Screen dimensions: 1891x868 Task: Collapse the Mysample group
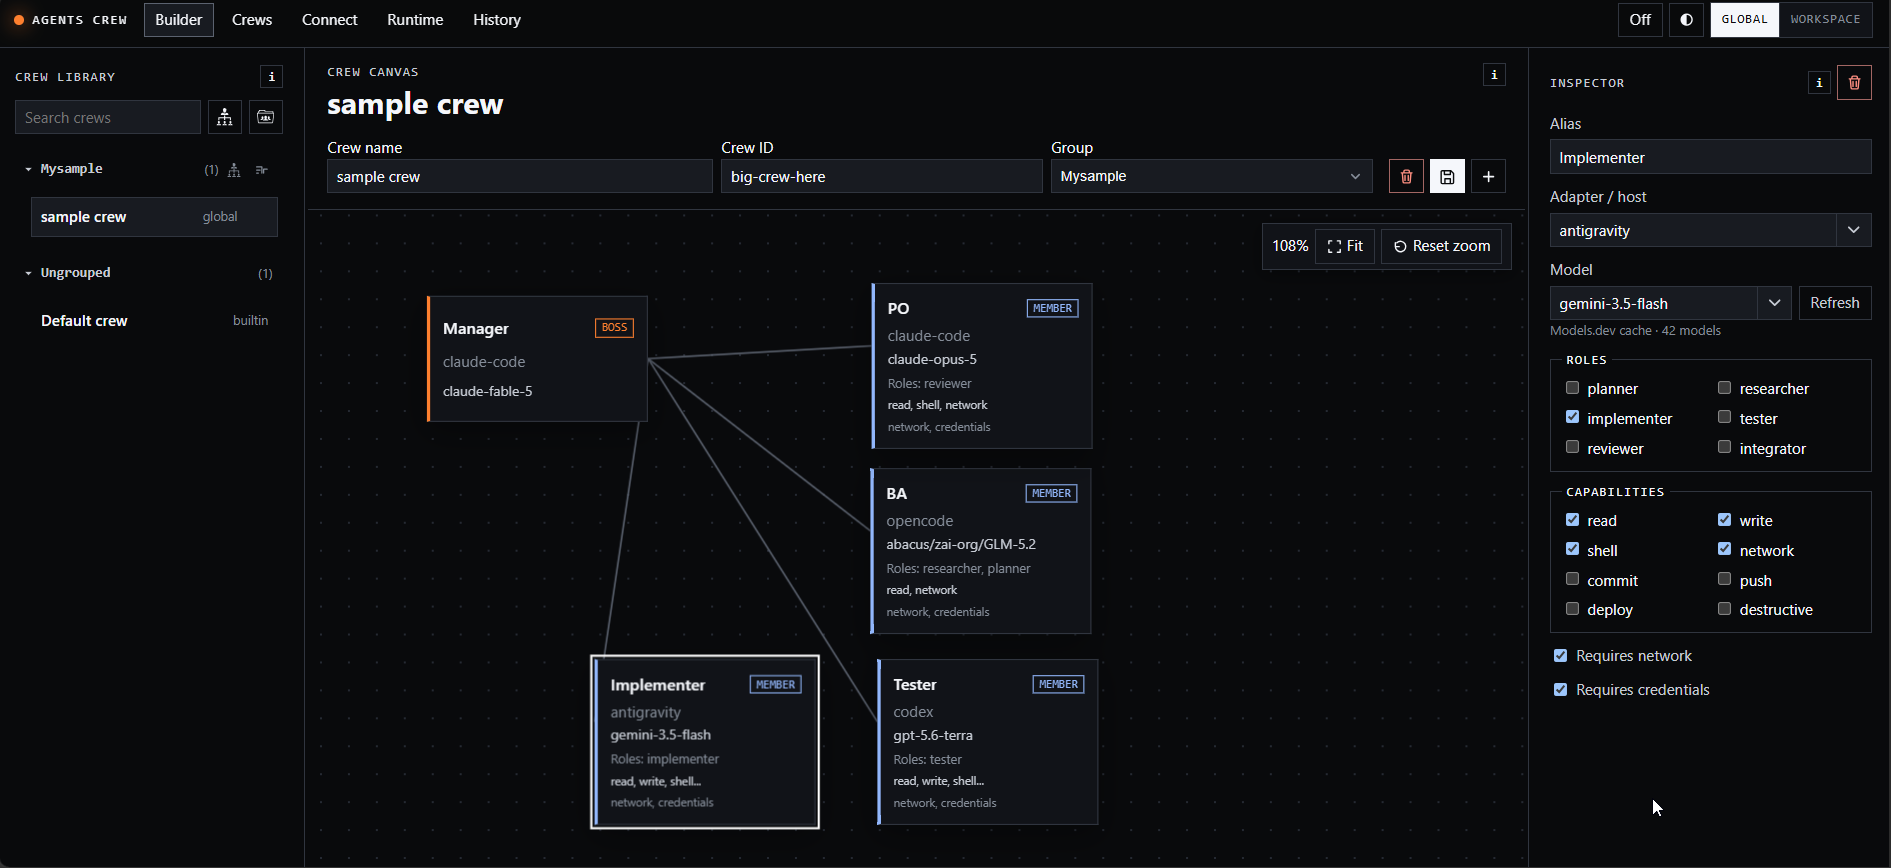(x=28, y=170)
